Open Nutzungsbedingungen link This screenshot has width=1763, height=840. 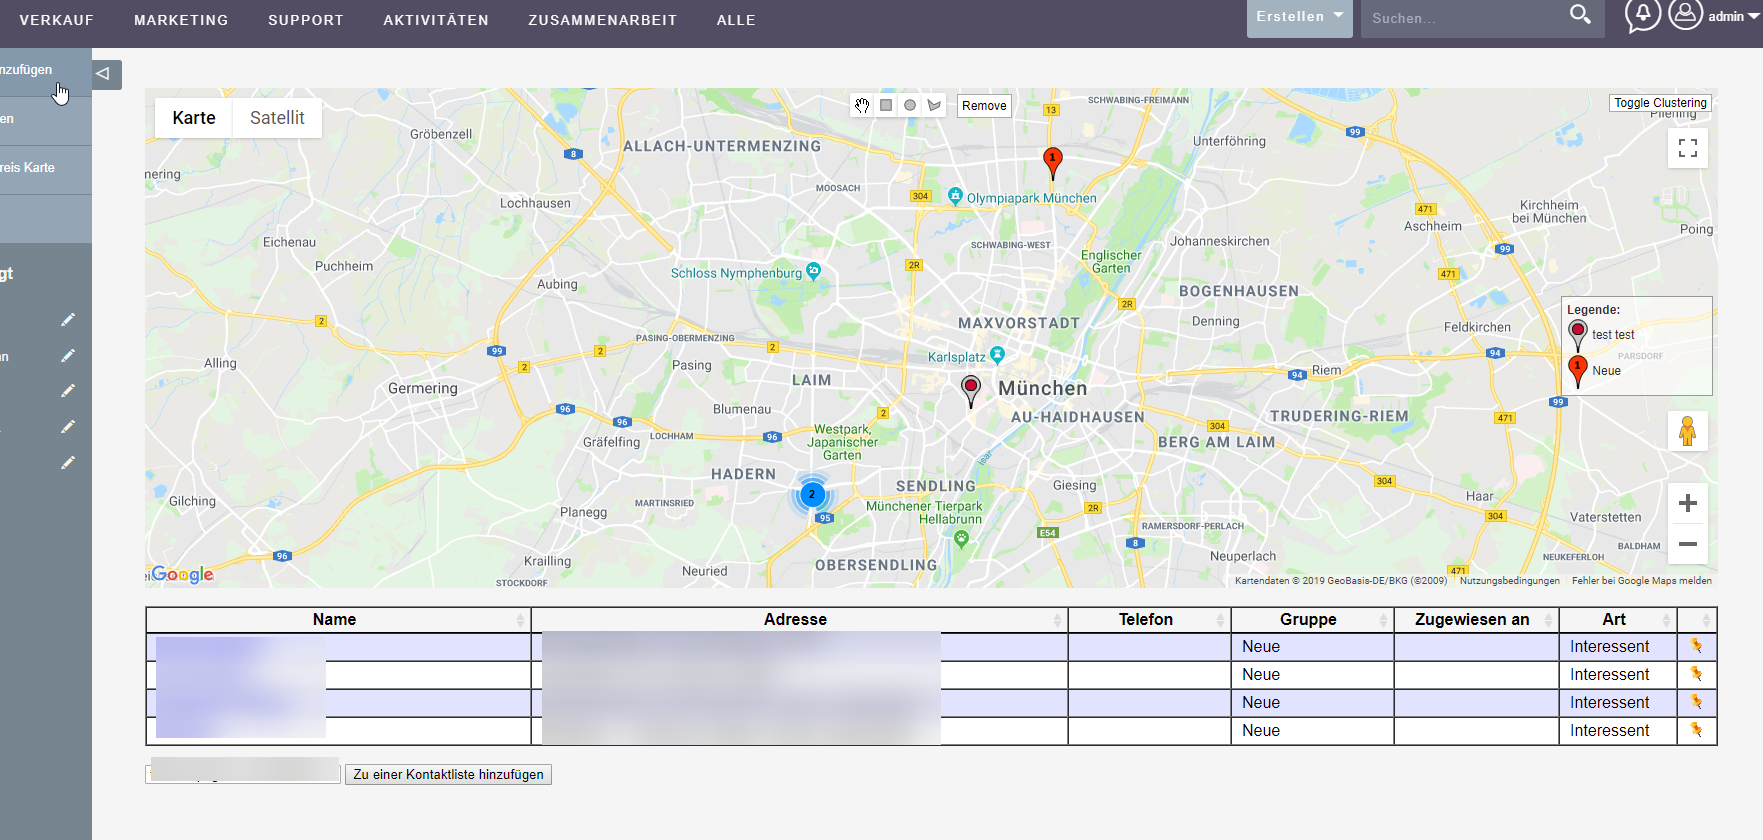[x=1509, y=581]
